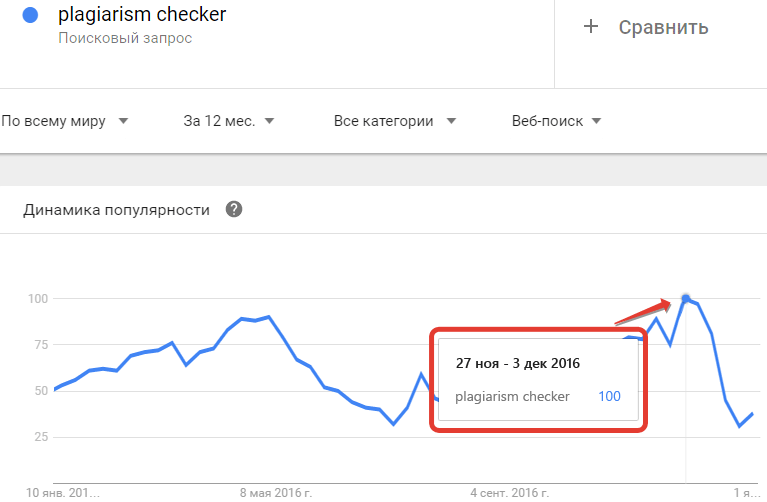The image size is (767, 502).
Task: Click the Сравнить compare button
Action: point(646,27)
